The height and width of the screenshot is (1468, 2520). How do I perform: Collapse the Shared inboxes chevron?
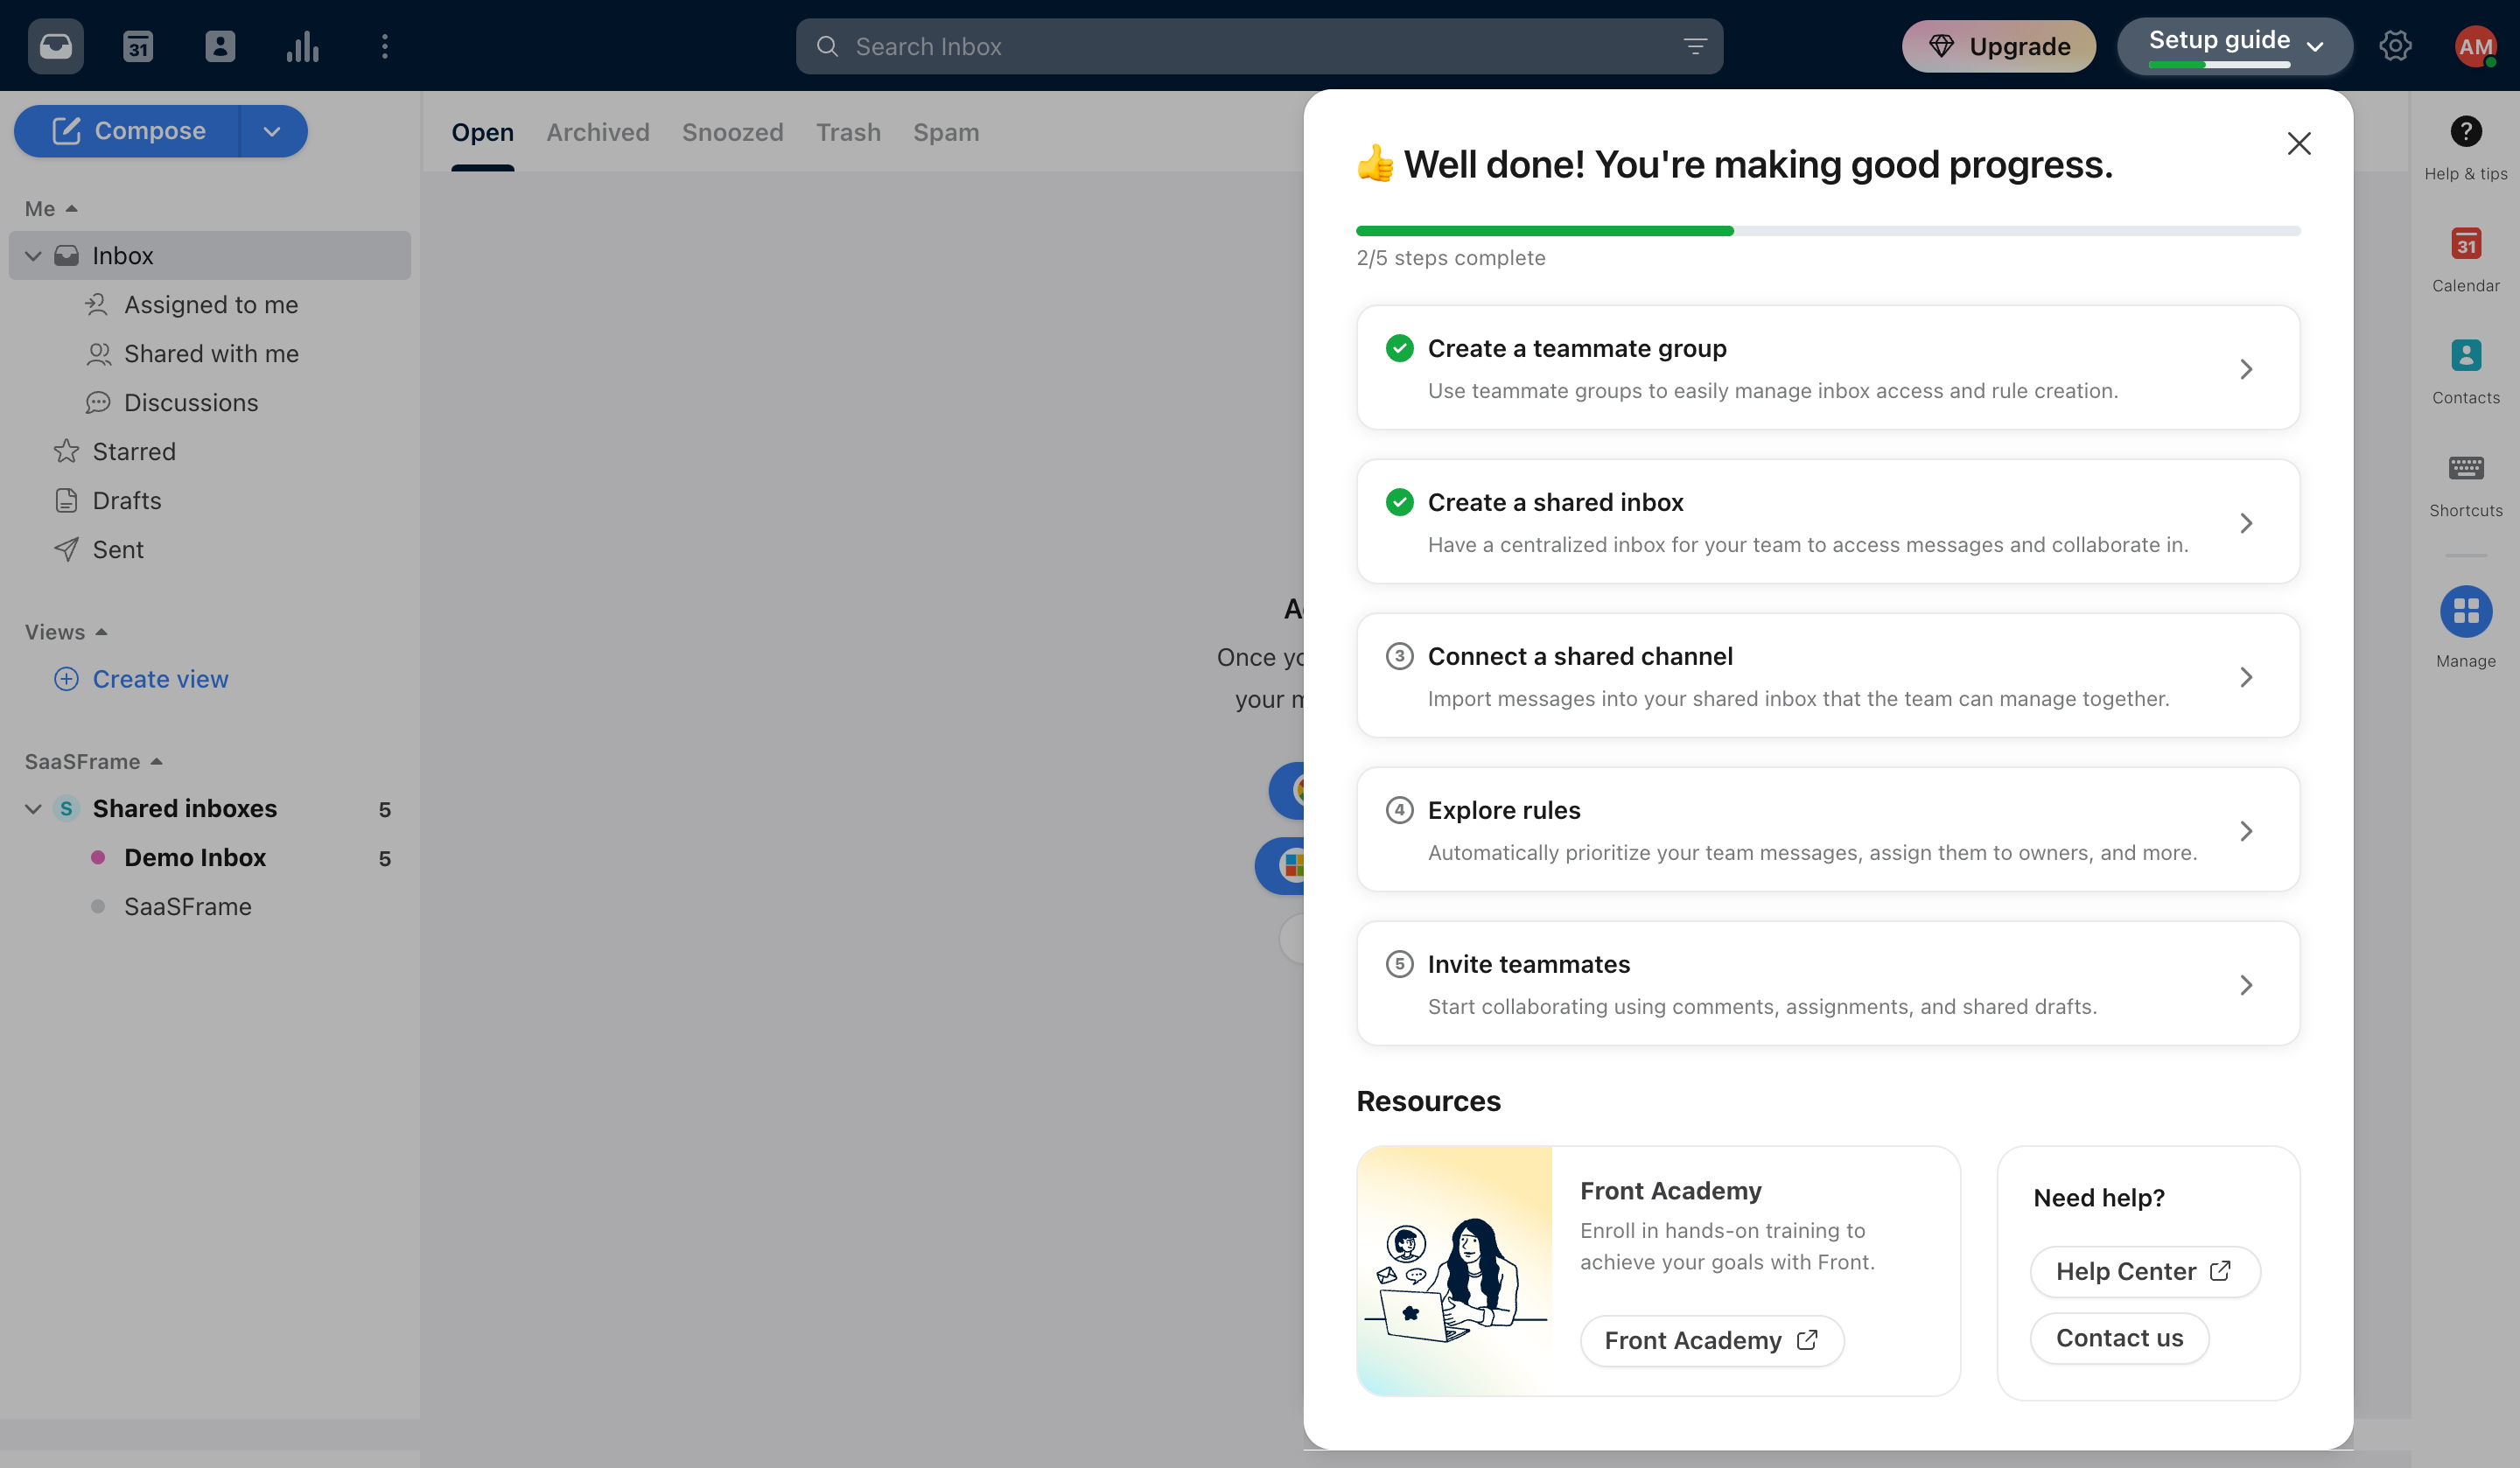[x=33, y=808]
